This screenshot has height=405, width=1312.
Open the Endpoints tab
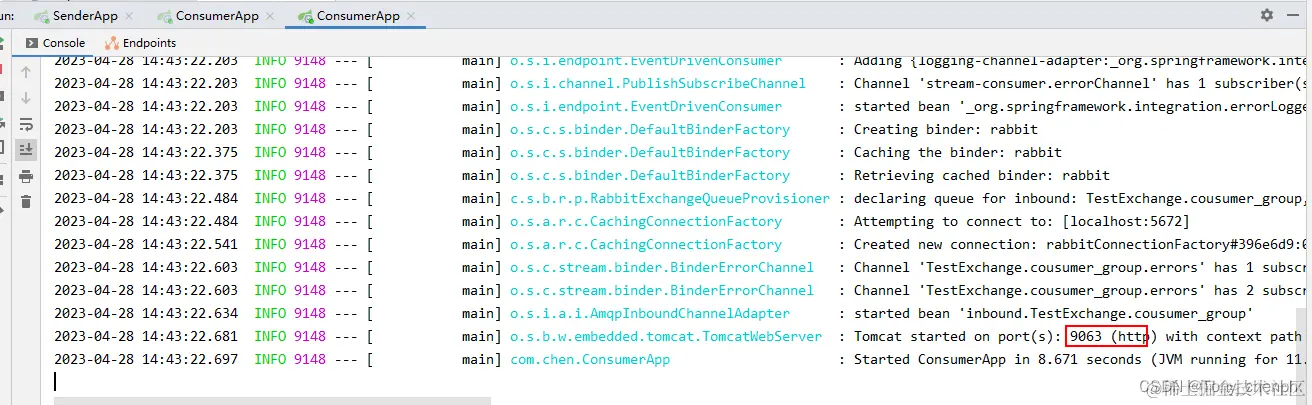tap(141, 43)
